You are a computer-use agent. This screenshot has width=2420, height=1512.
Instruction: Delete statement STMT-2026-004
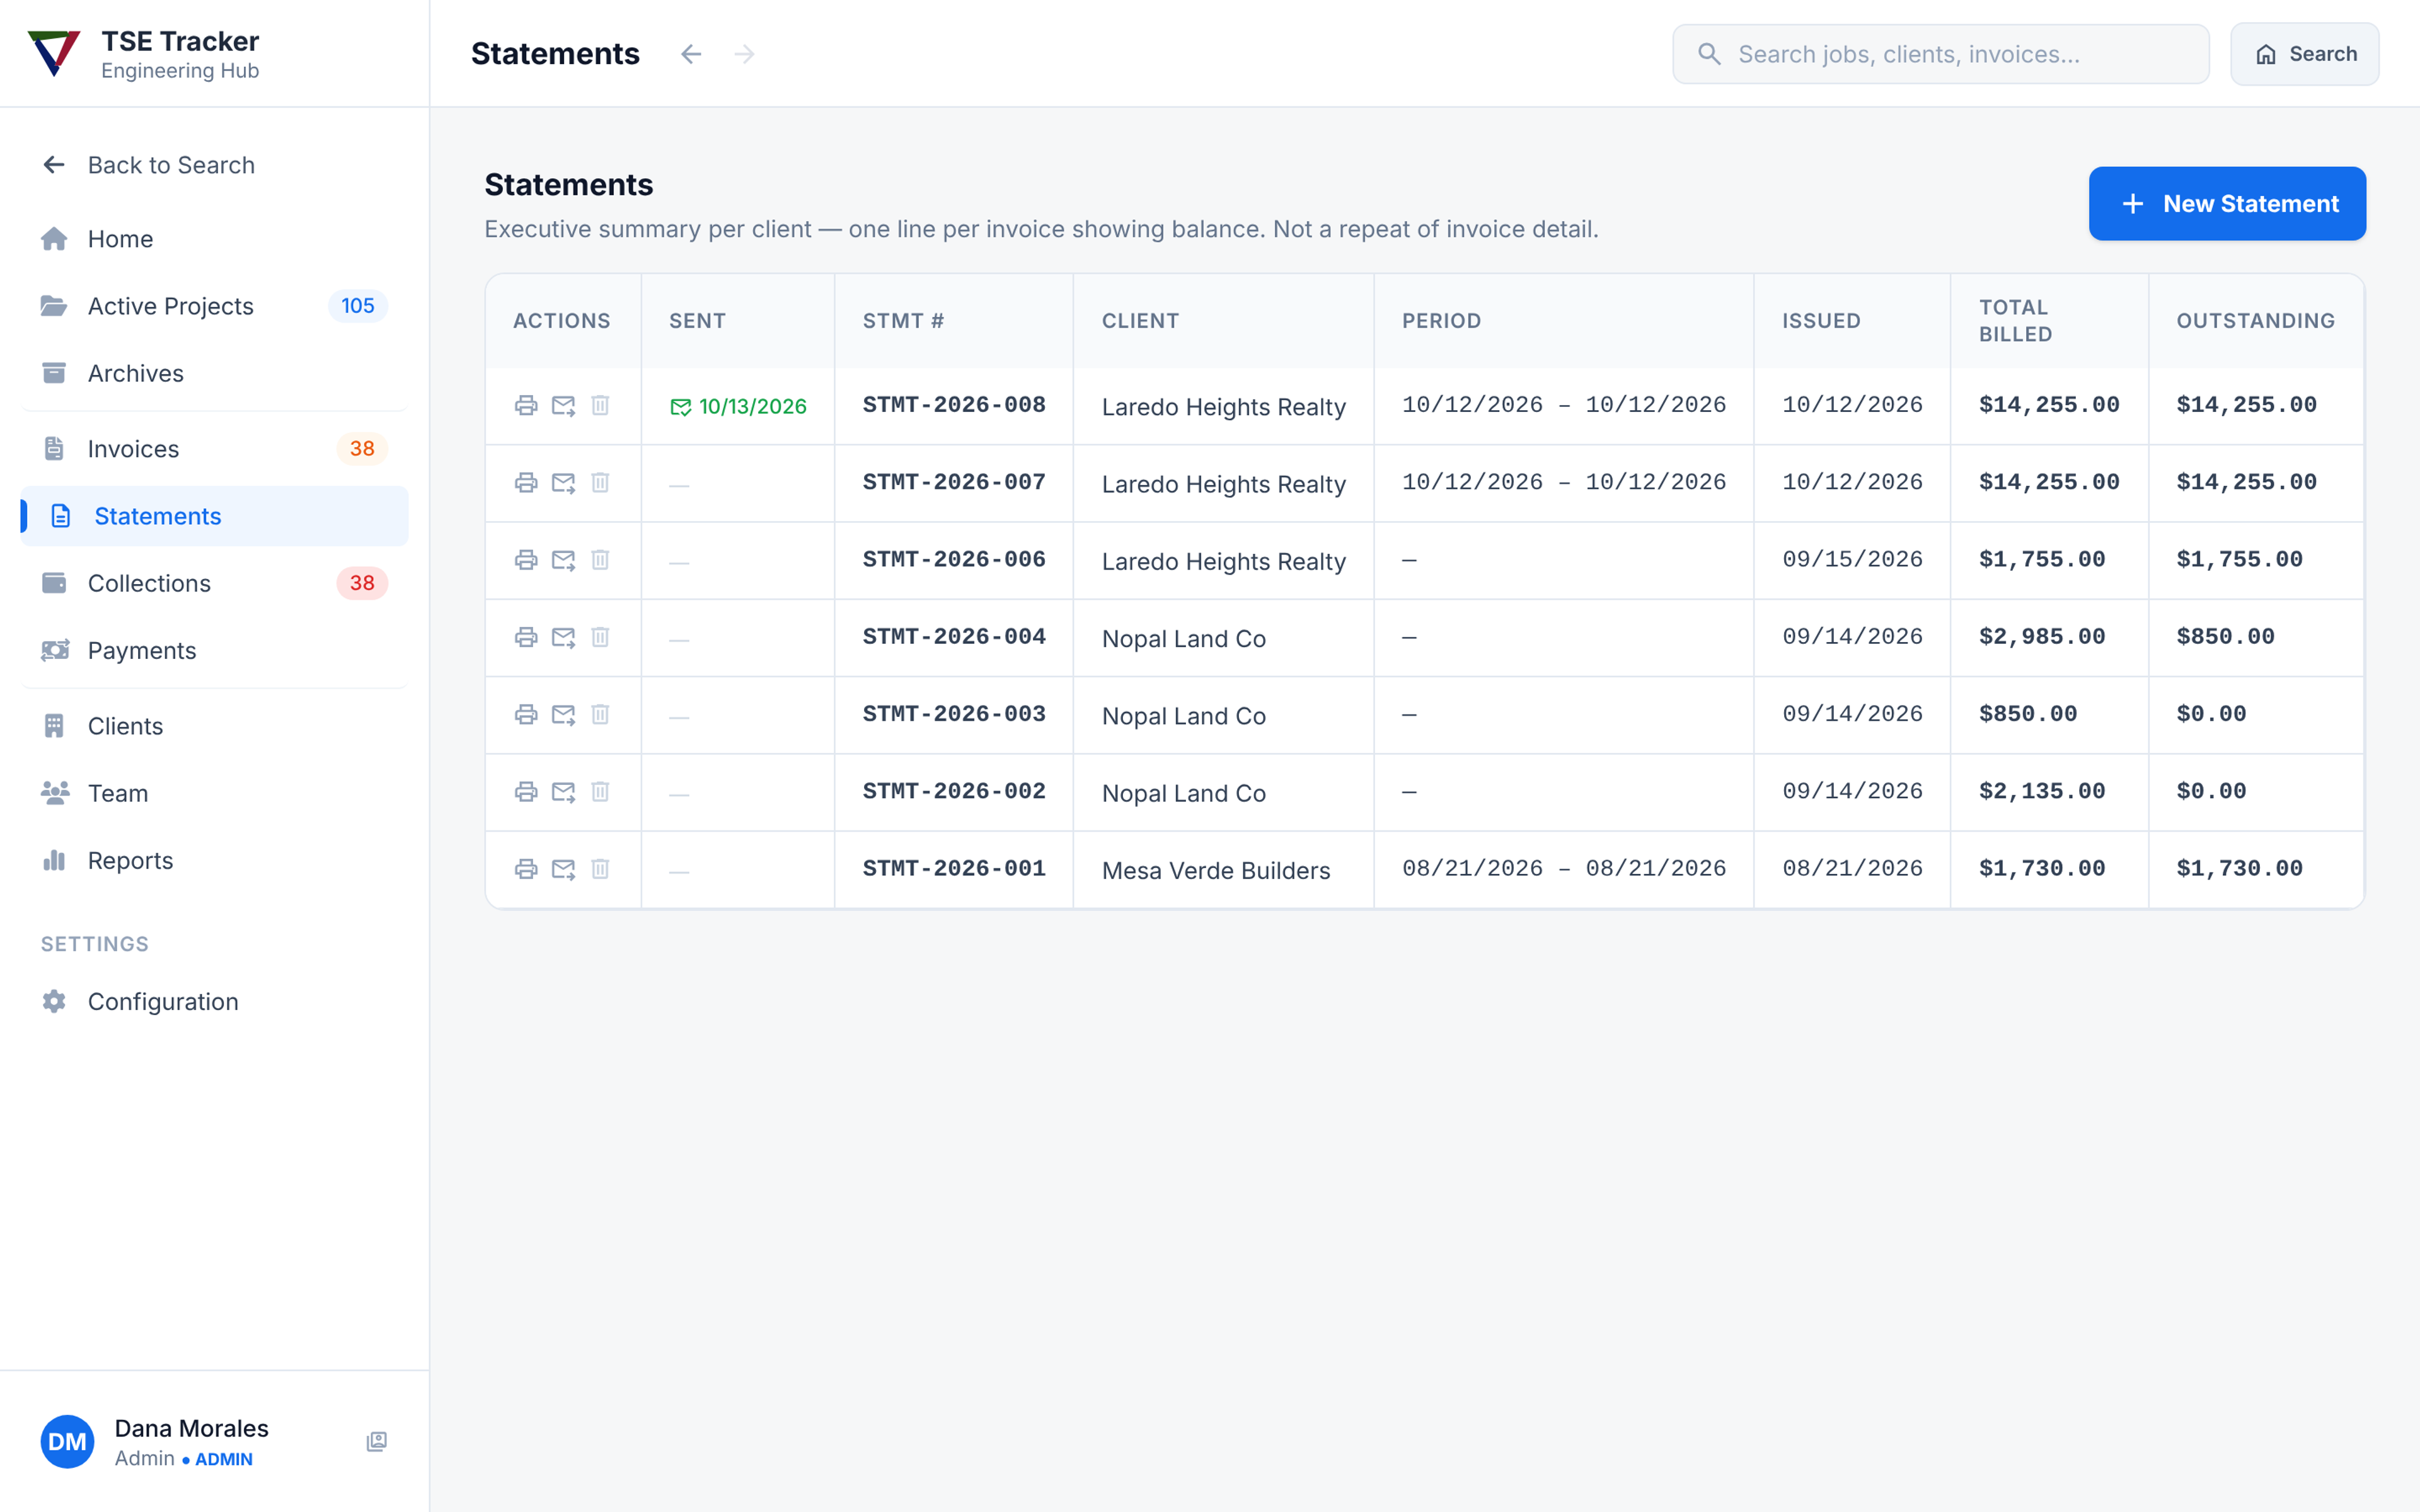[x=600, y=637]
